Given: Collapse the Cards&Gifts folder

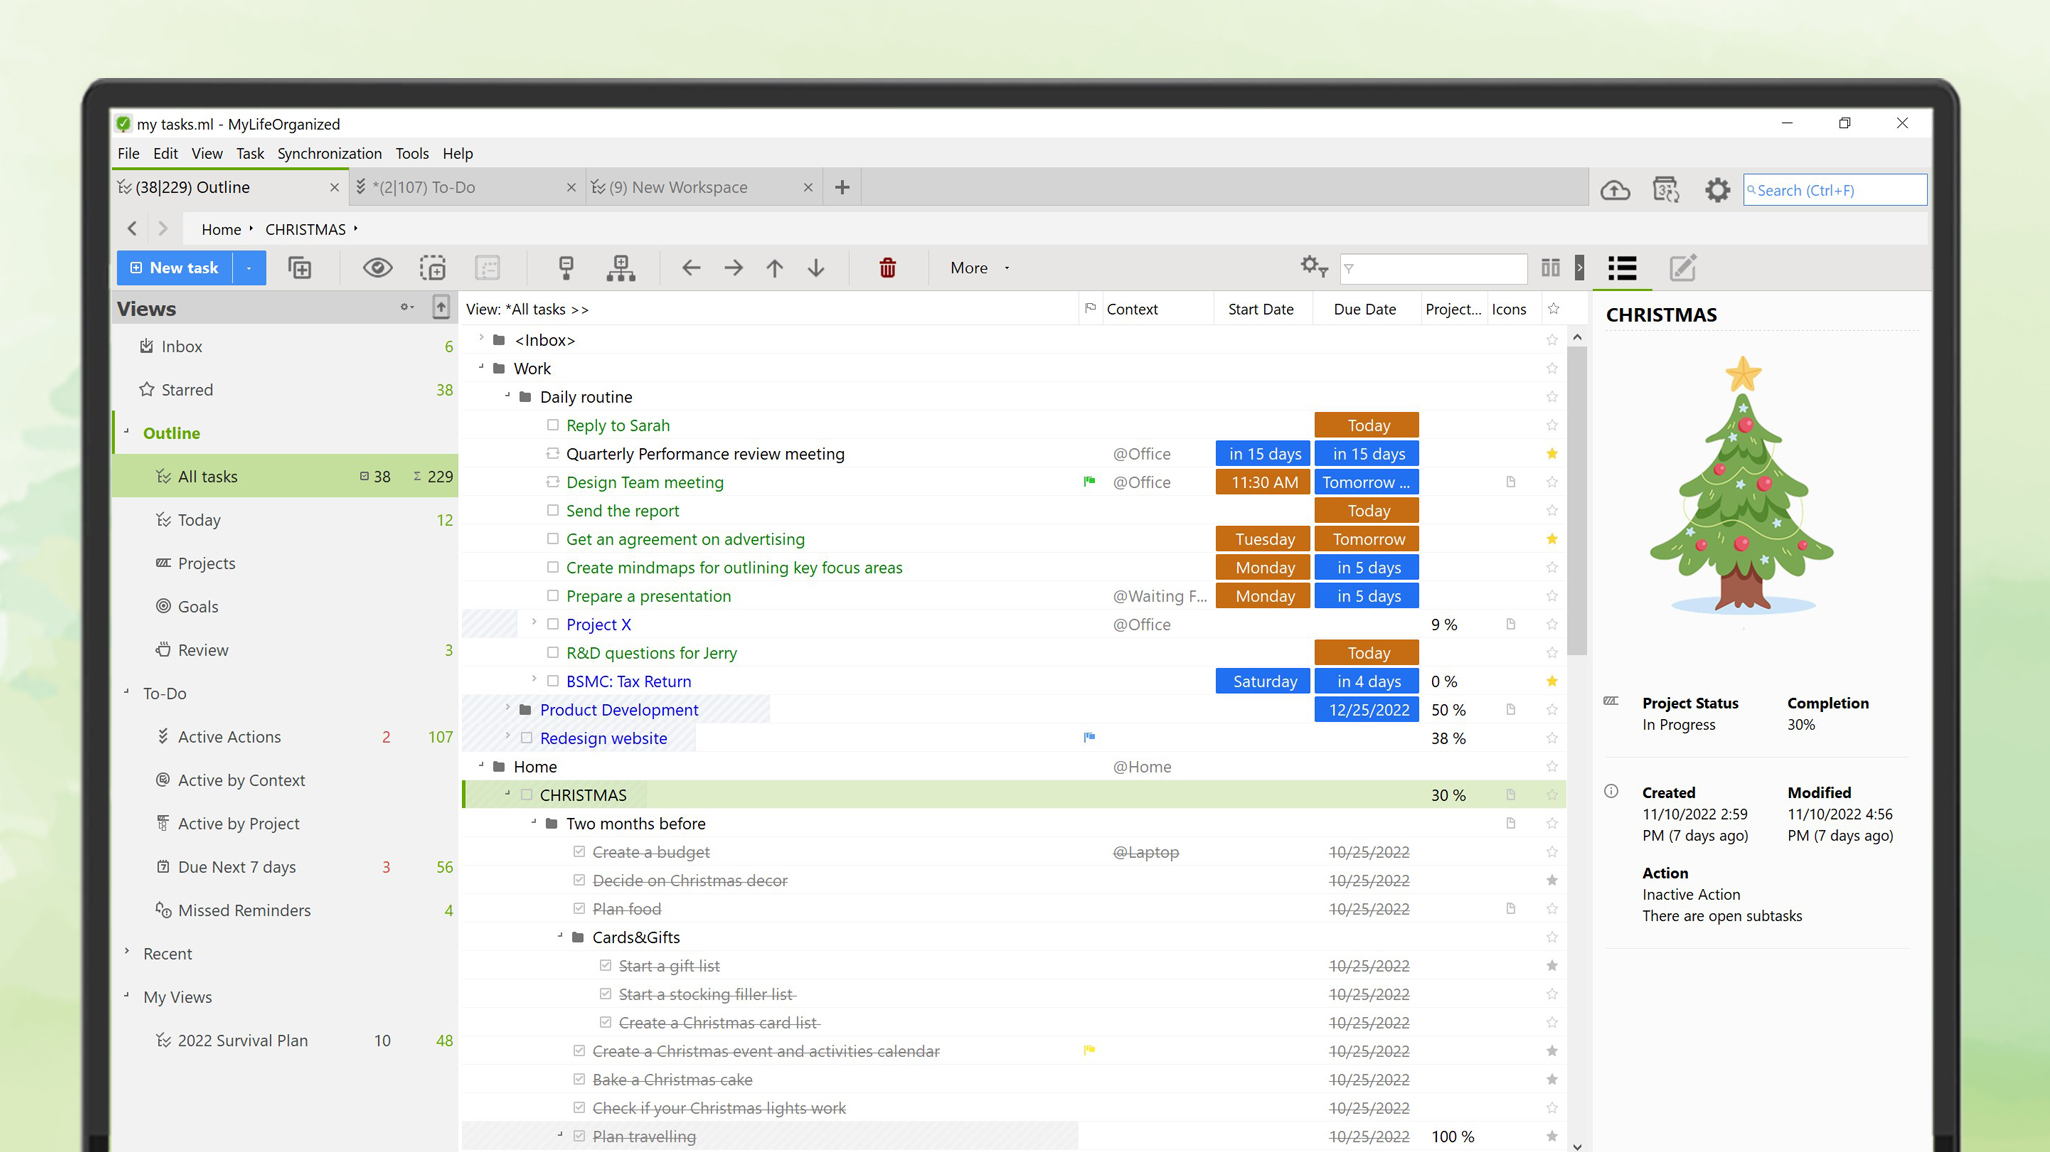Looking at the screenshot, I should [x=560, y=936].
